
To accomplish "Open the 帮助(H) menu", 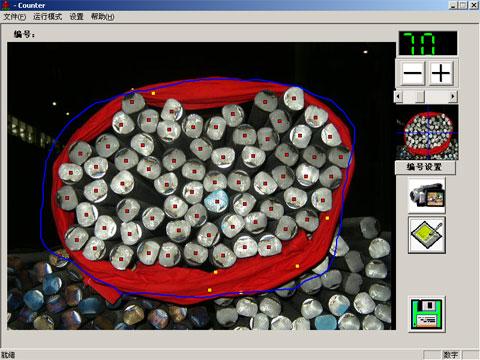I will tap(103, 17).
